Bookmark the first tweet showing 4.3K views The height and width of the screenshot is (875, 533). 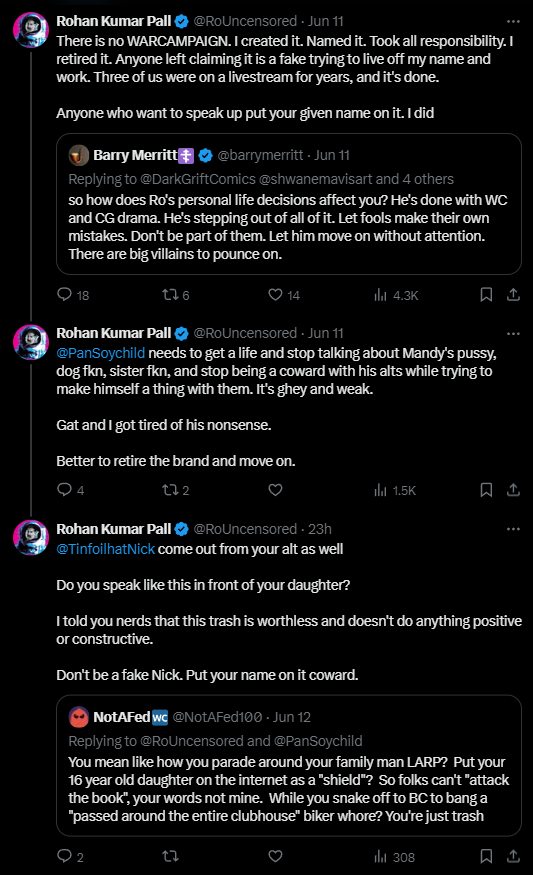pyautogui.click(x=486, y=295)
